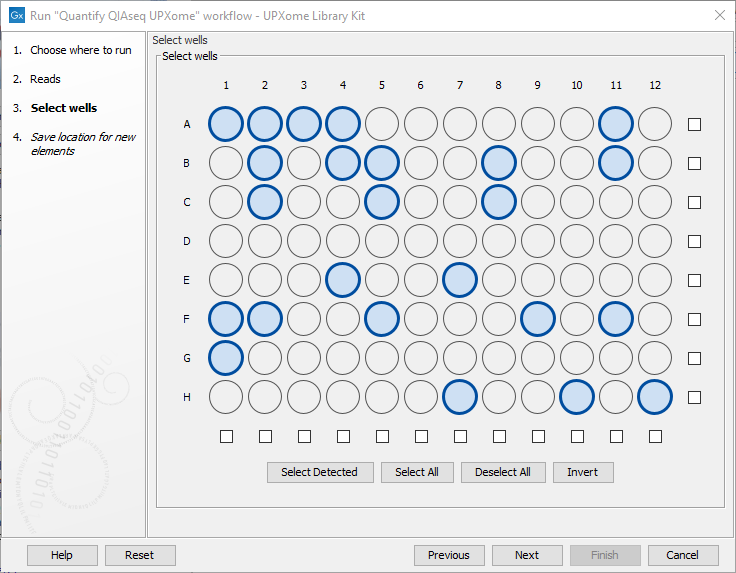736x573 pixels.
Task: Deselect well A4 in the plate
Action: pos(343,124)
